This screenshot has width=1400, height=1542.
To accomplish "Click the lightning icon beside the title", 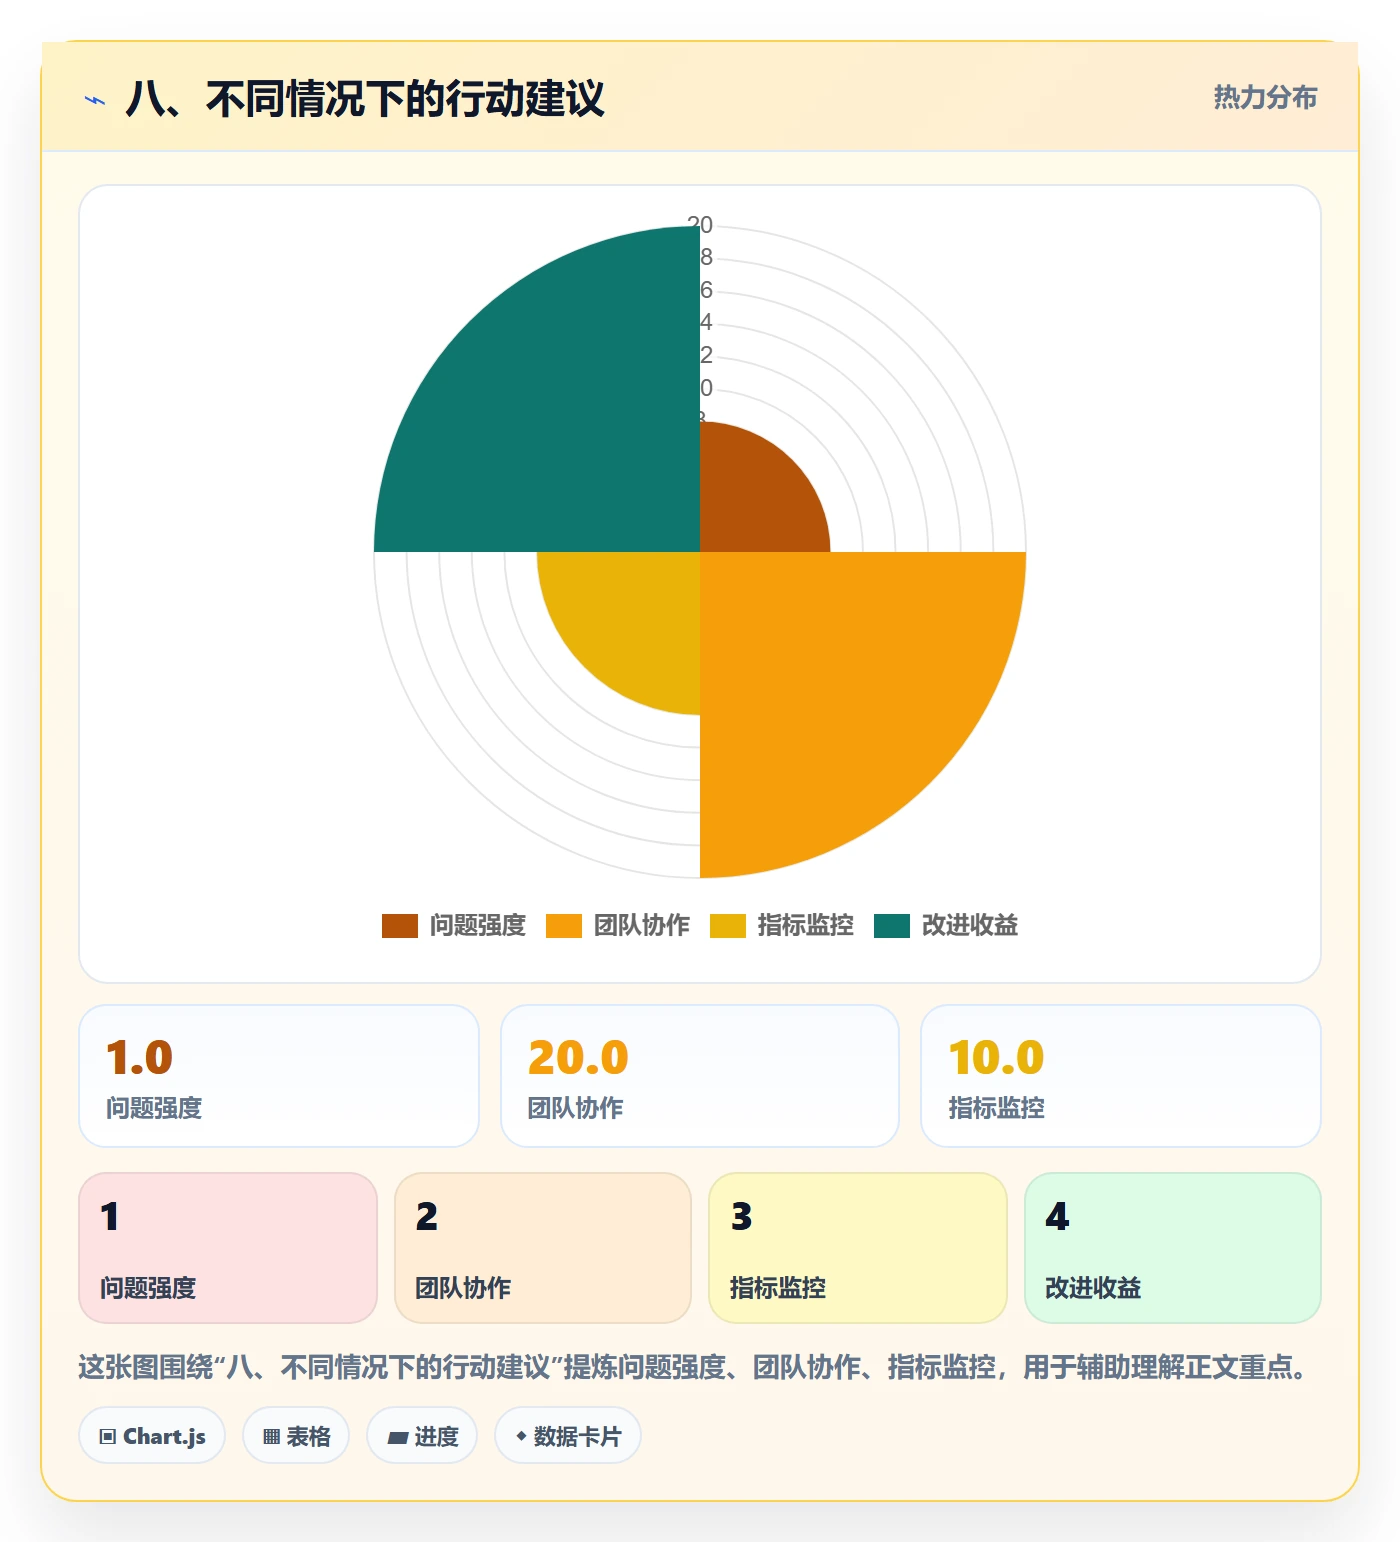I will [95, 100].
